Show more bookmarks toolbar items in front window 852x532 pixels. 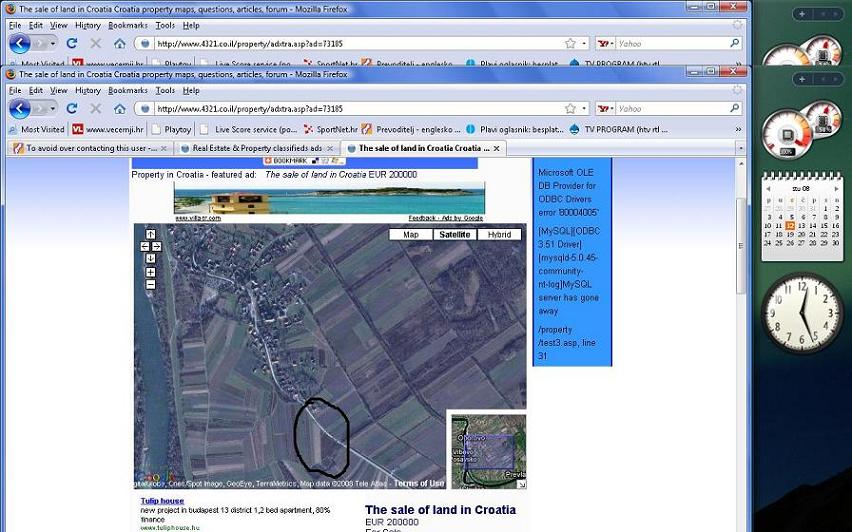tap(738, 129)
